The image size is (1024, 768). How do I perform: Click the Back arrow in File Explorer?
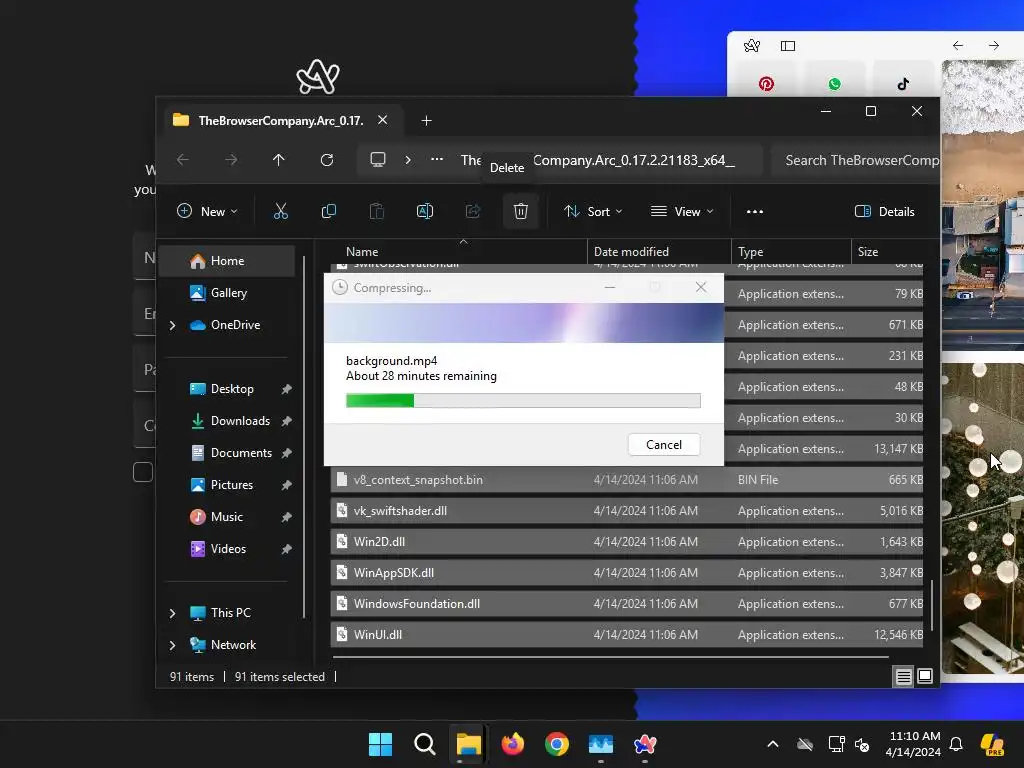tap(183, 160)
